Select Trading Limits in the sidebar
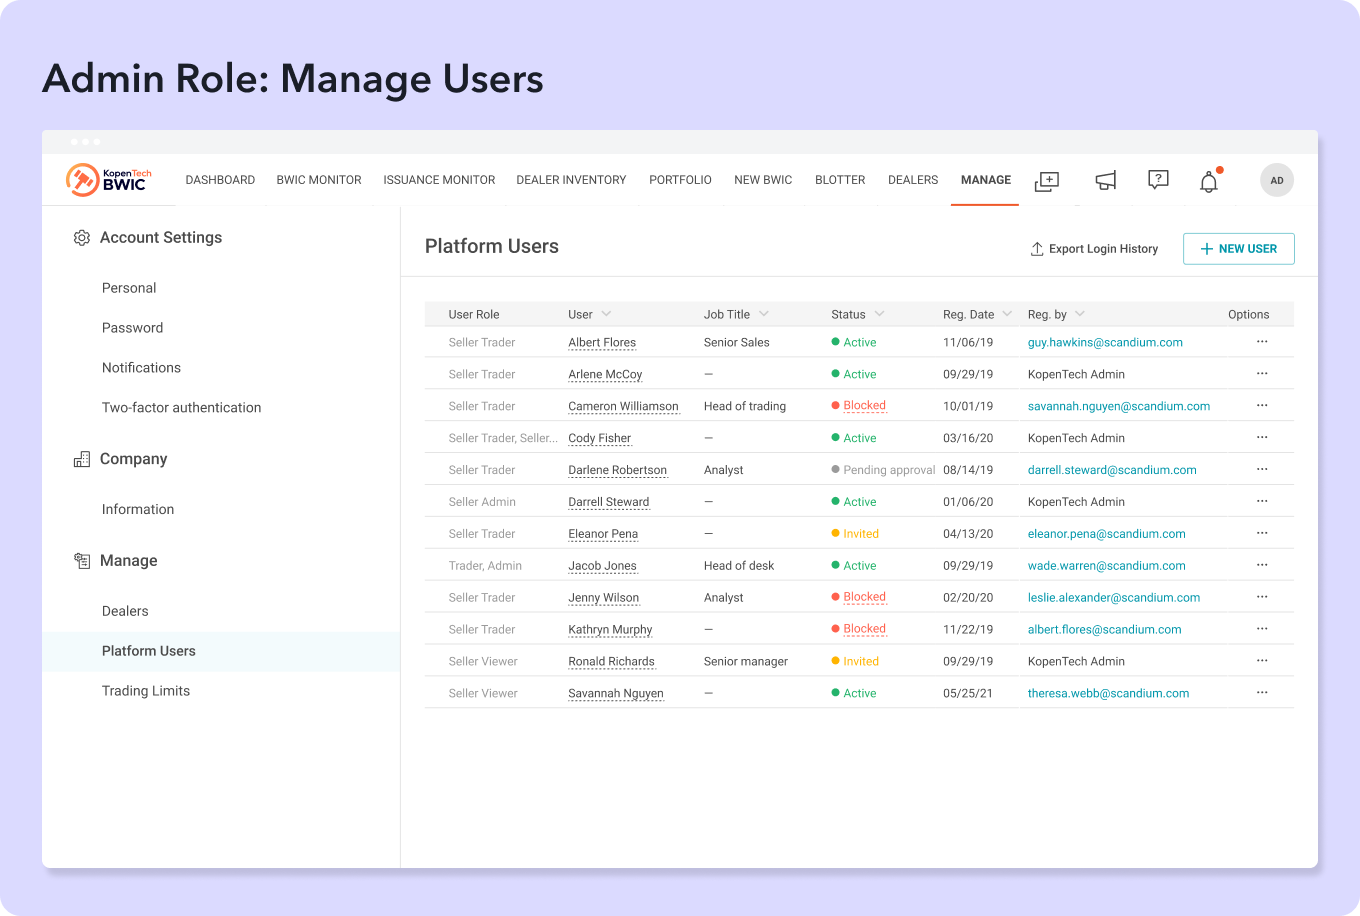Viewport: 1360px width, 916px height. tap(146, 691)
